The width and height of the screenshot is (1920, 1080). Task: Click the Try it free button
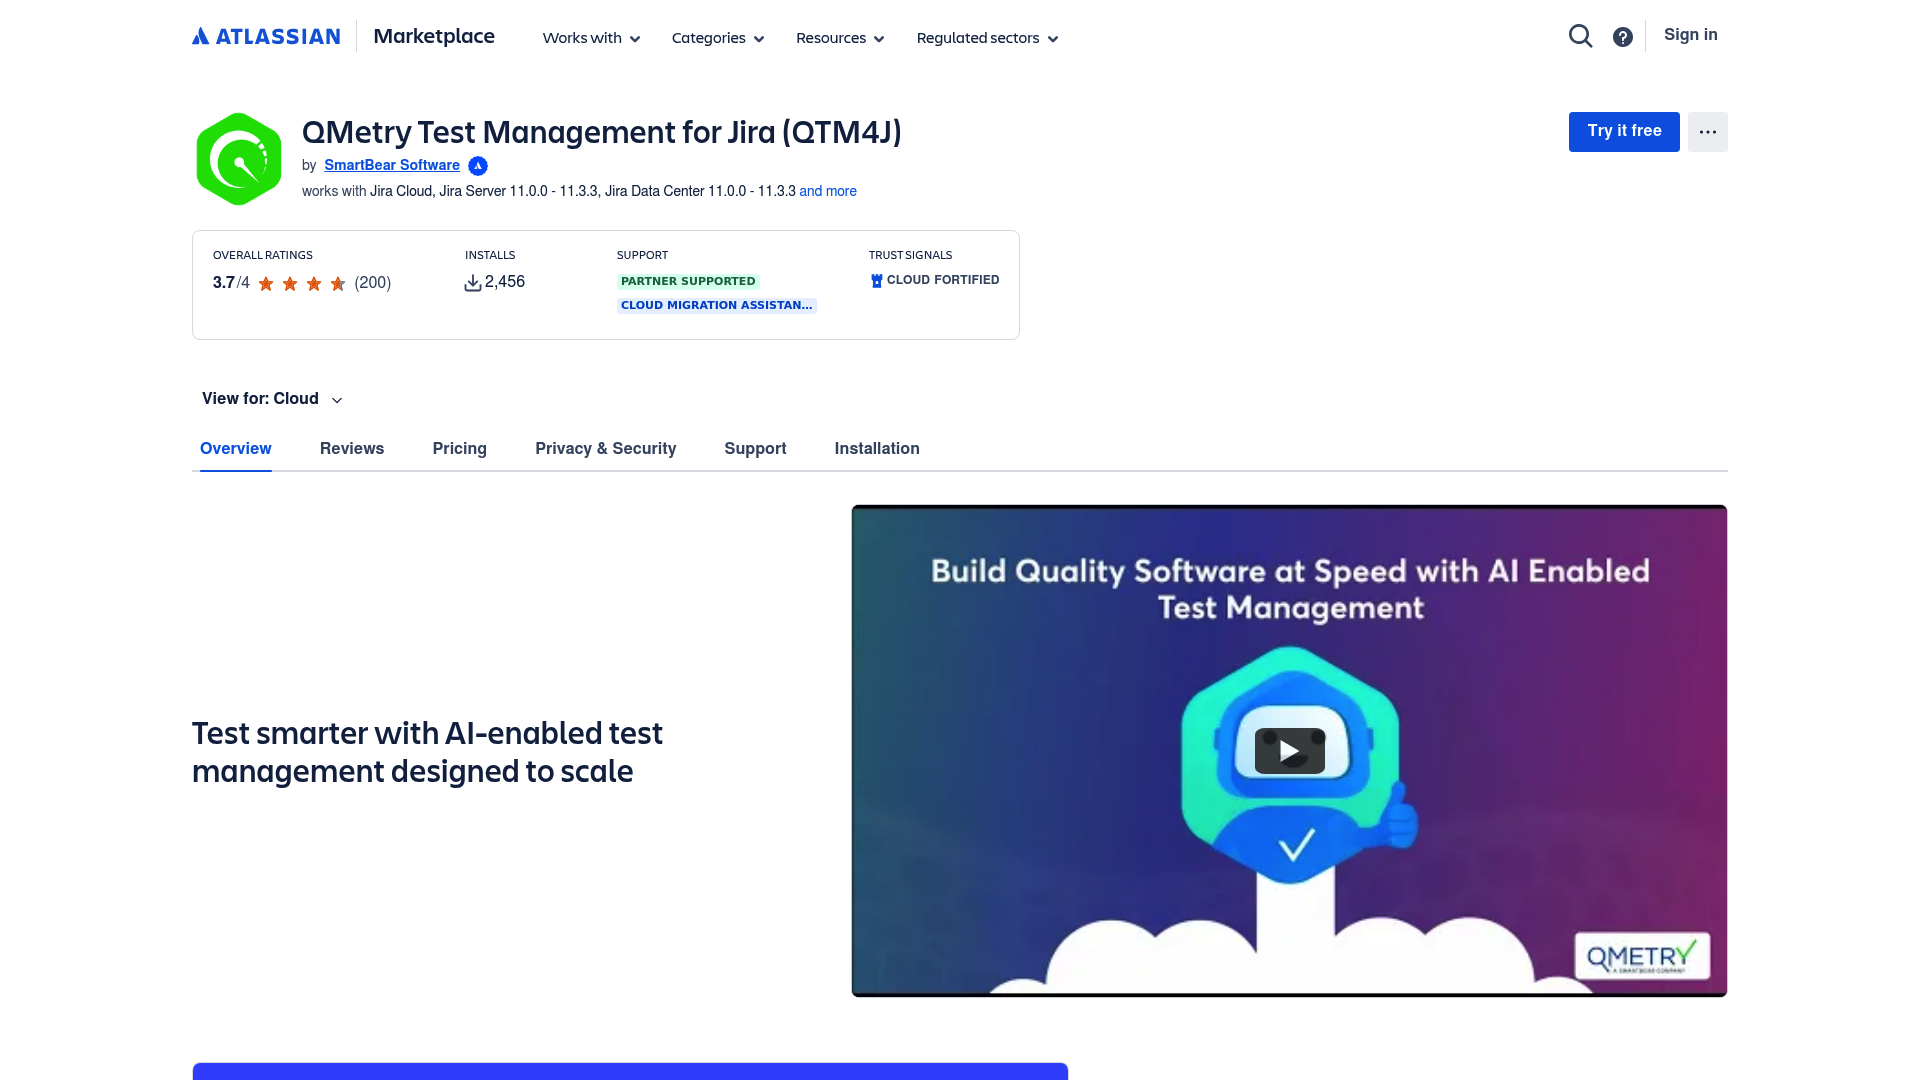point(1623,131)
